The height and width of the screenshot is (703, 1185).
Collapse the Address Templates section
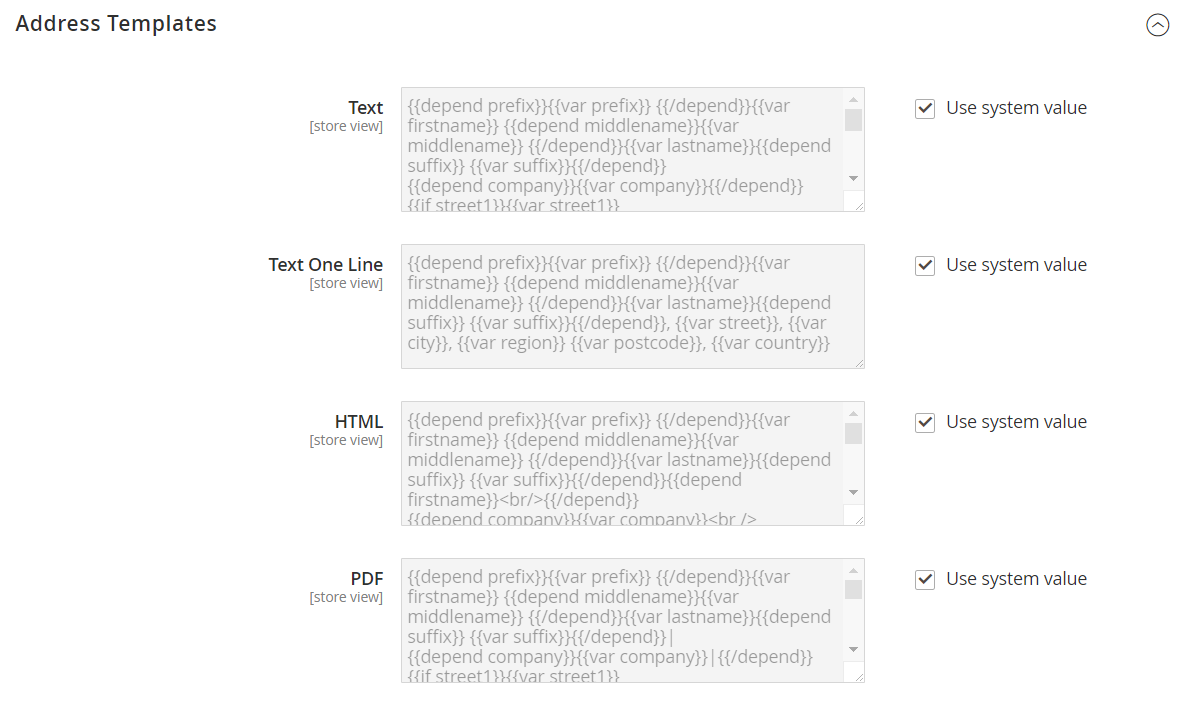pos(1157,25)
